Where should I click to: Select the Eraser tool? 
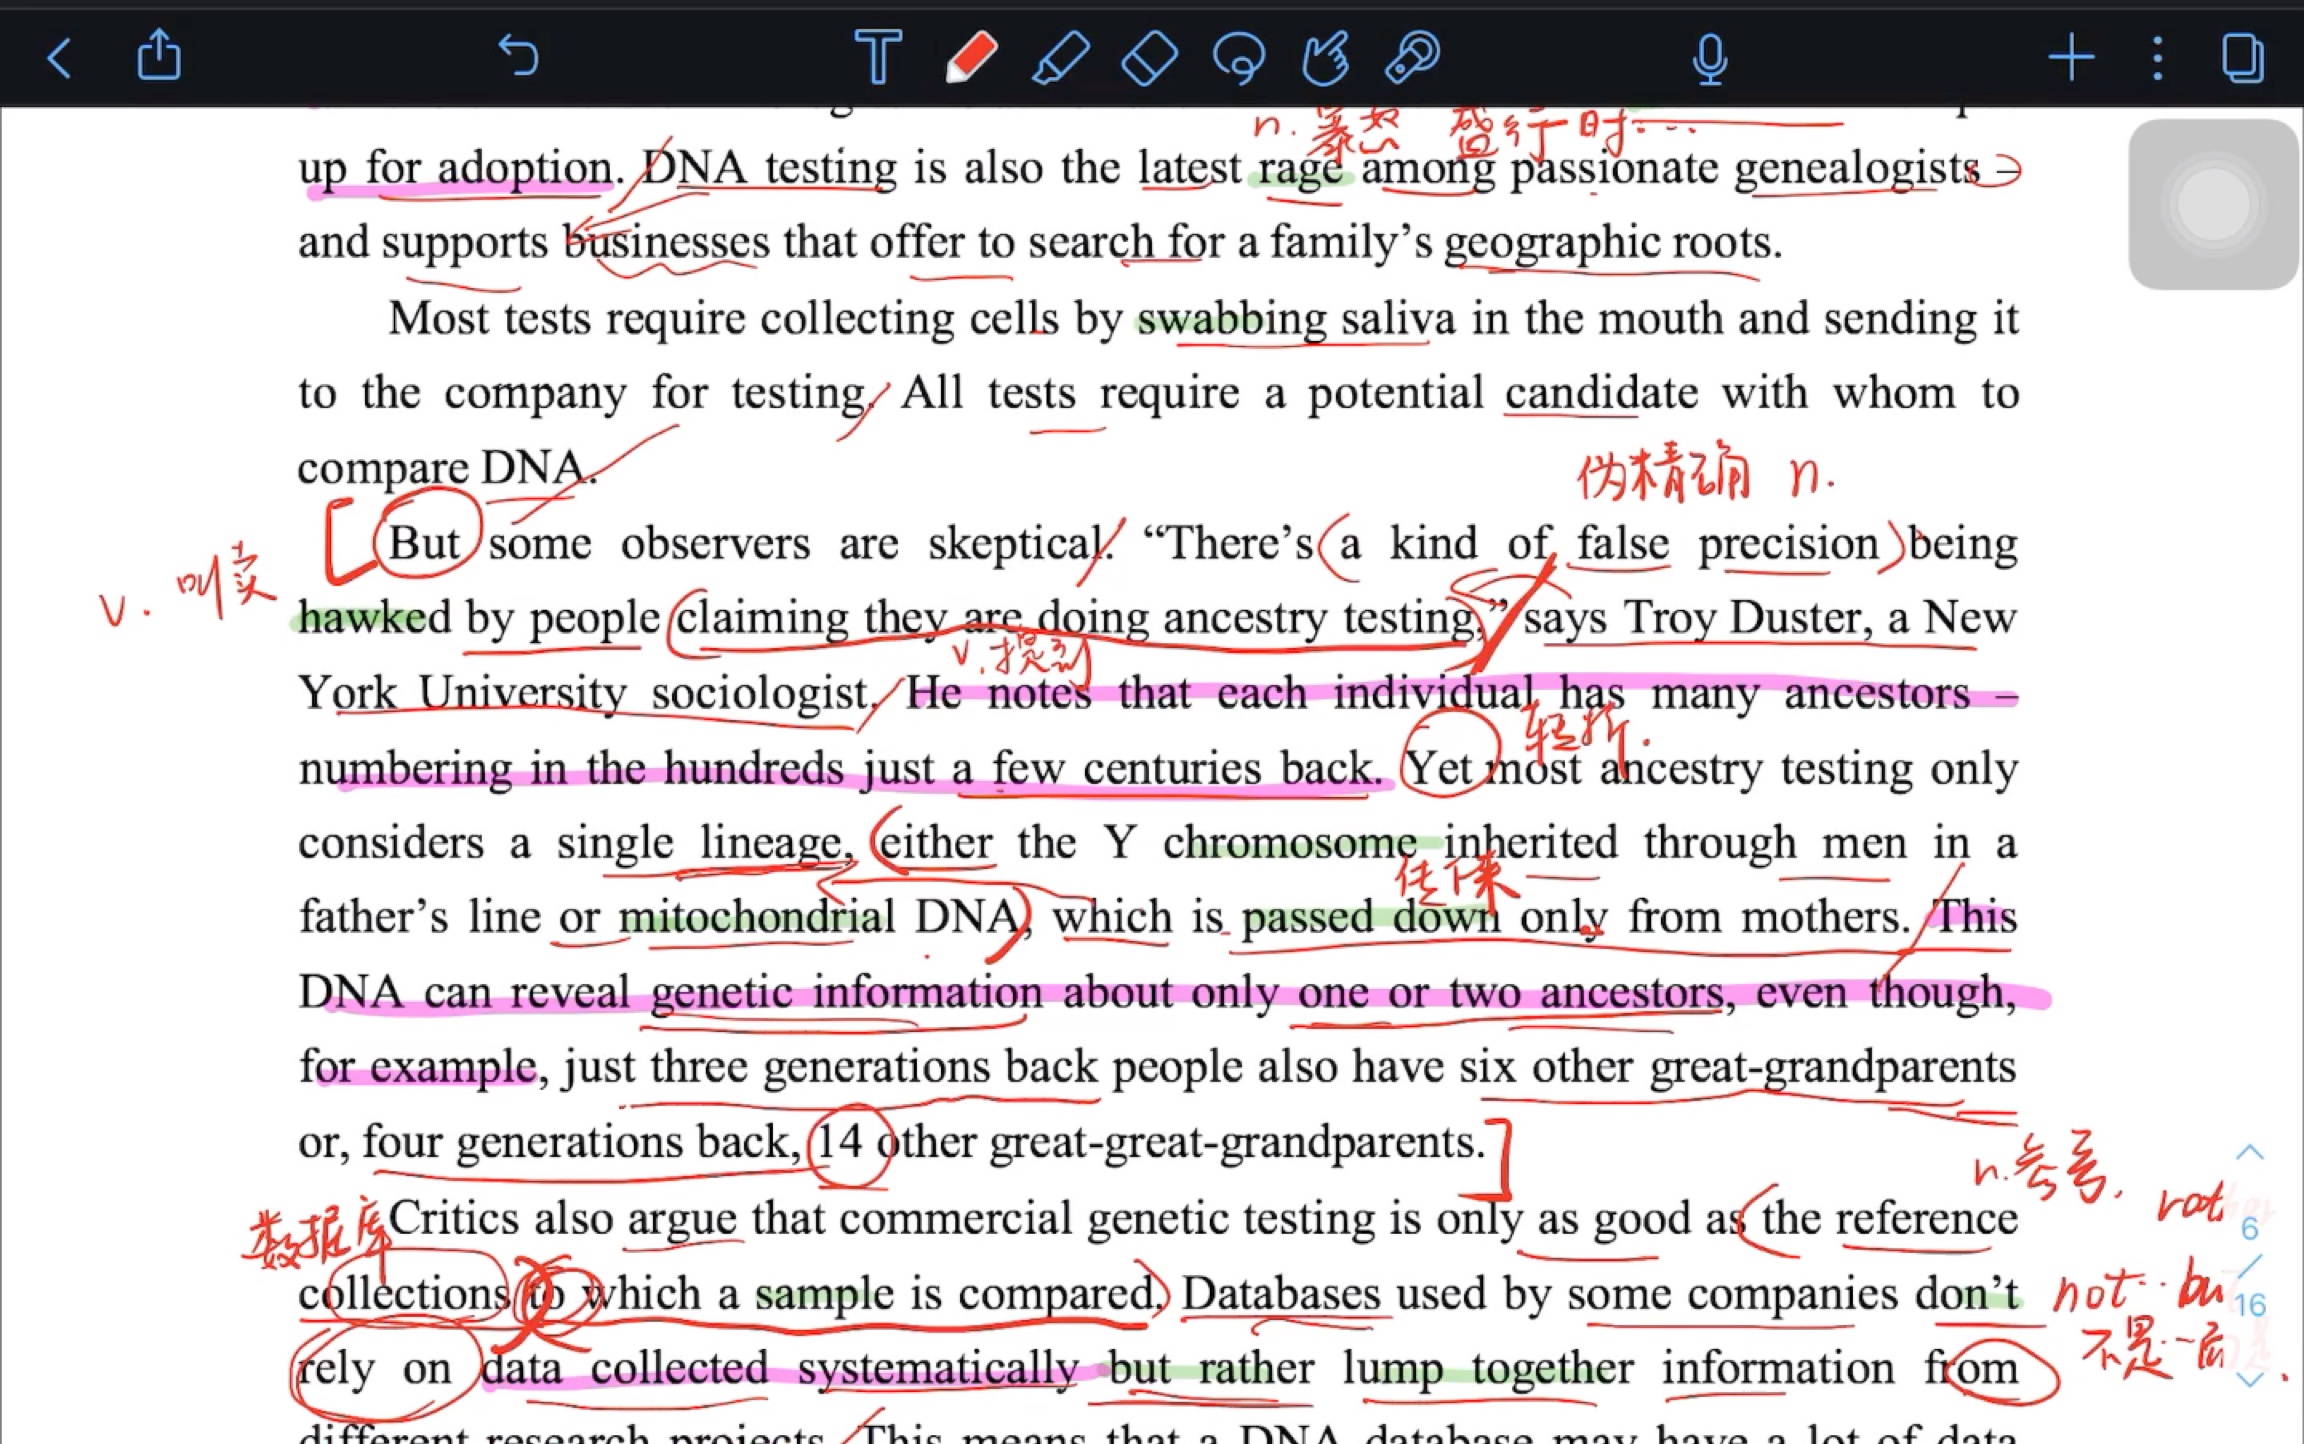(1150, 57)
